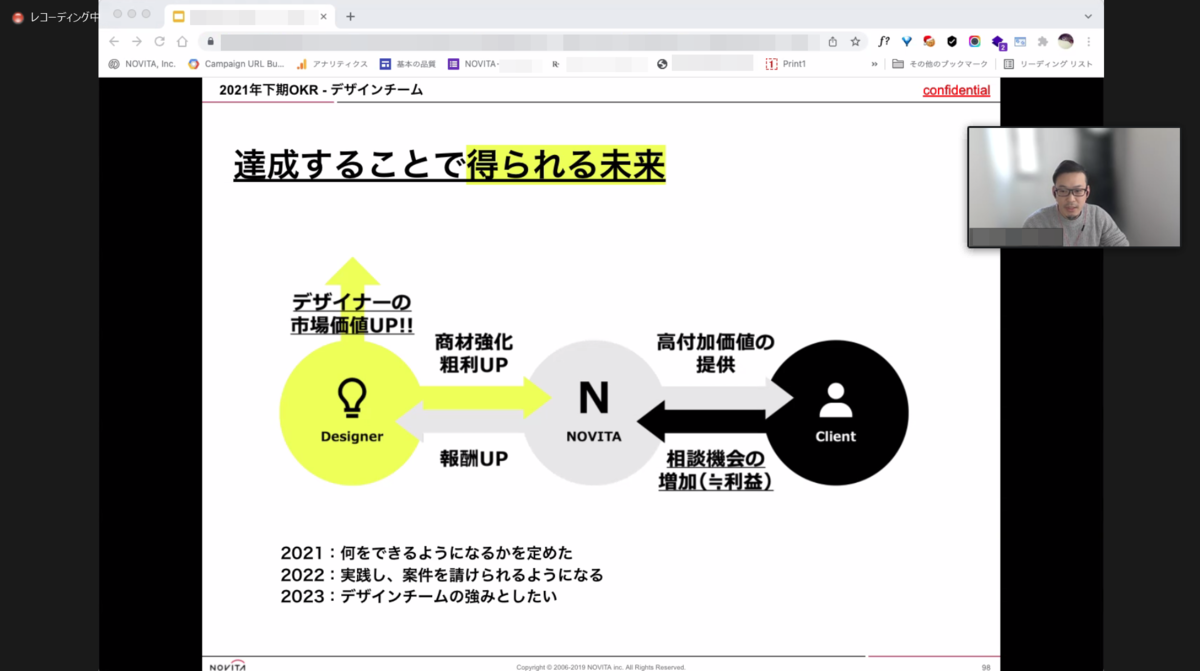The image size is (1200, 671).
Task: Click the NOVITA footer logo
Action: (227, 665)
